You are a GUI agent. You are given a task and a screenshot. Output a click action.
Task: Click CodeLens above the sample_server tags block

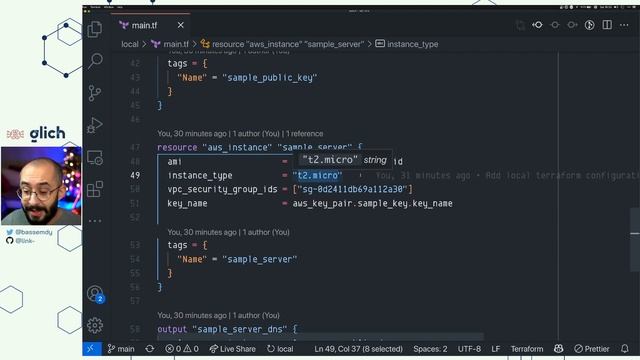click(x=228, y=232)
